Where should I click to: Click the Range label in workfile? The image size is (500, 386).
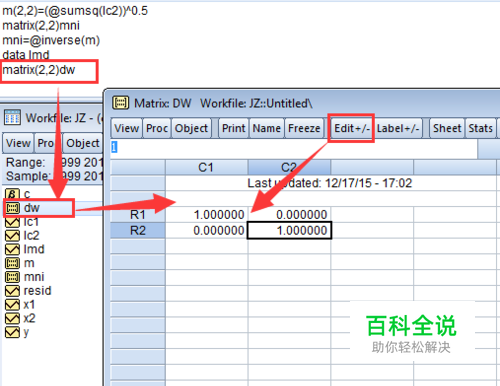pos(25,162)
